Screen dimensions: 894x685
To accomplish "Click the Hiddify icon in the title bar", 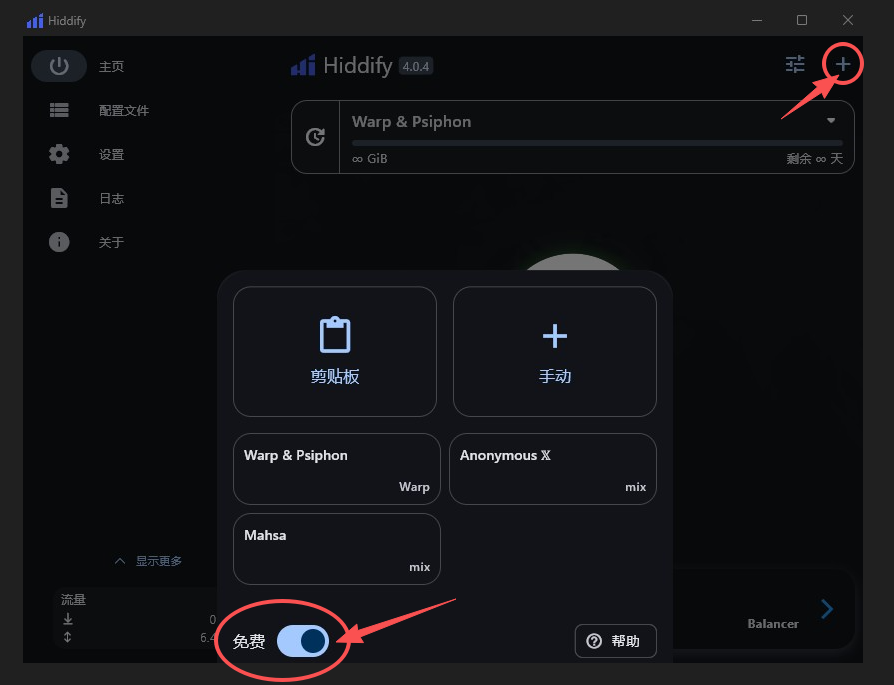I will tap(34, 21).
